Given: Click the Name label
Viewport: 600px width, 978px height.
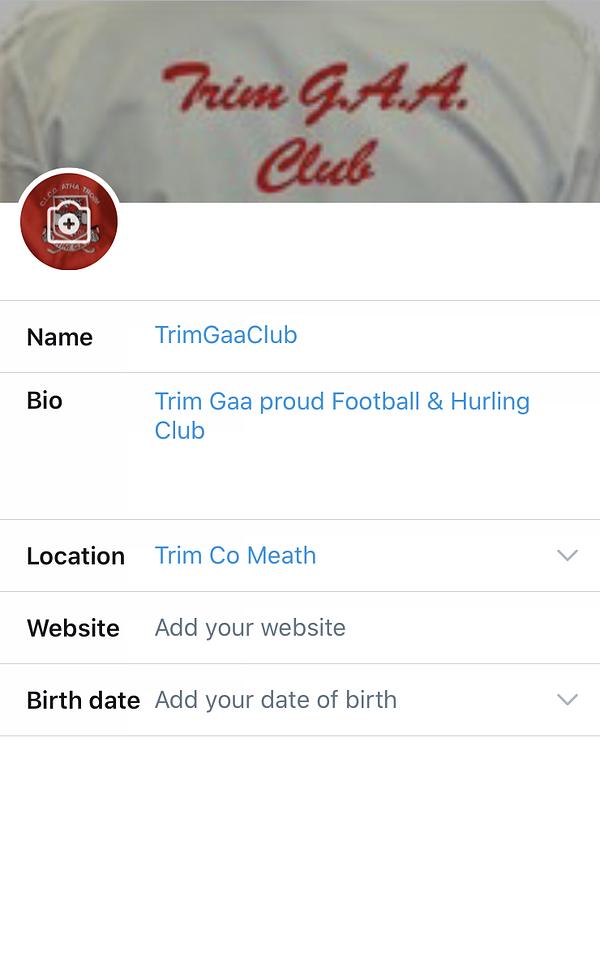Looking at the screenshot, I should click(x=59, y=337).
